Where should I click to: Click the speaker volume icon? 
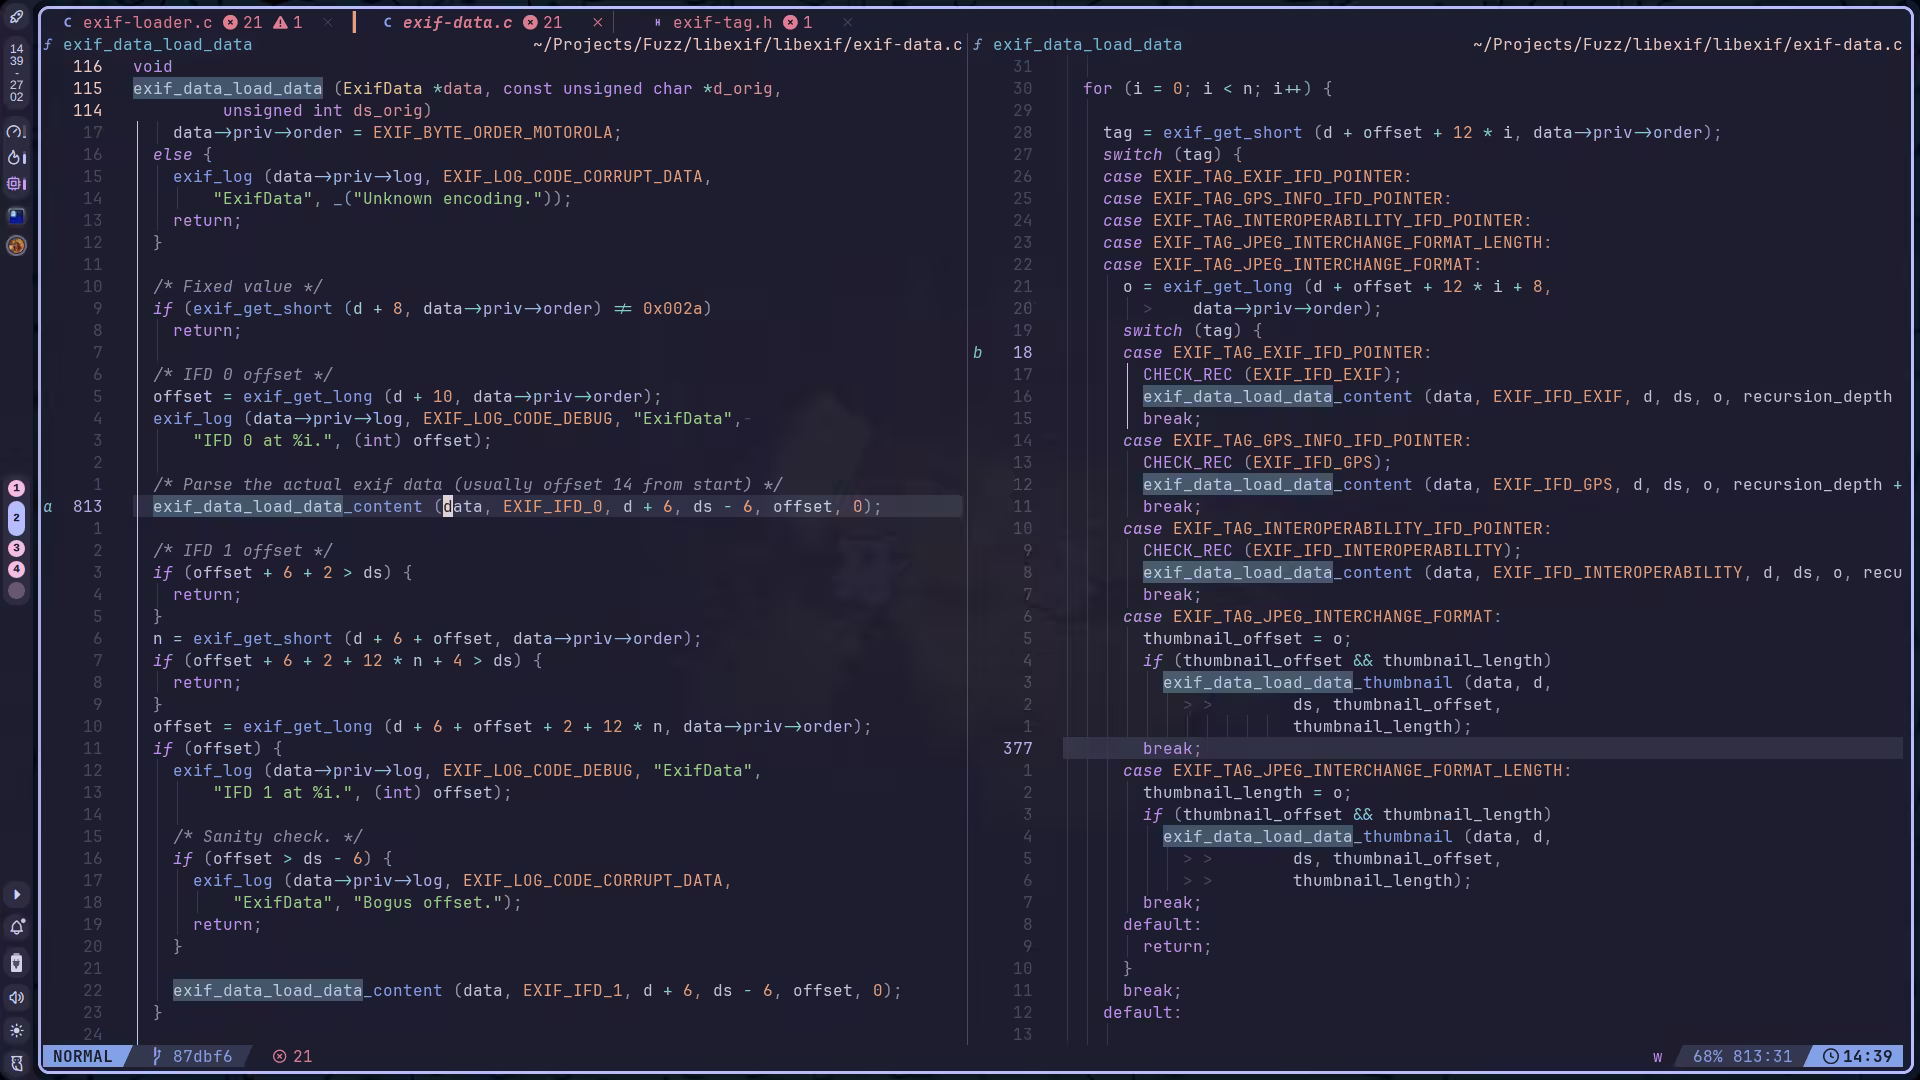16,997
